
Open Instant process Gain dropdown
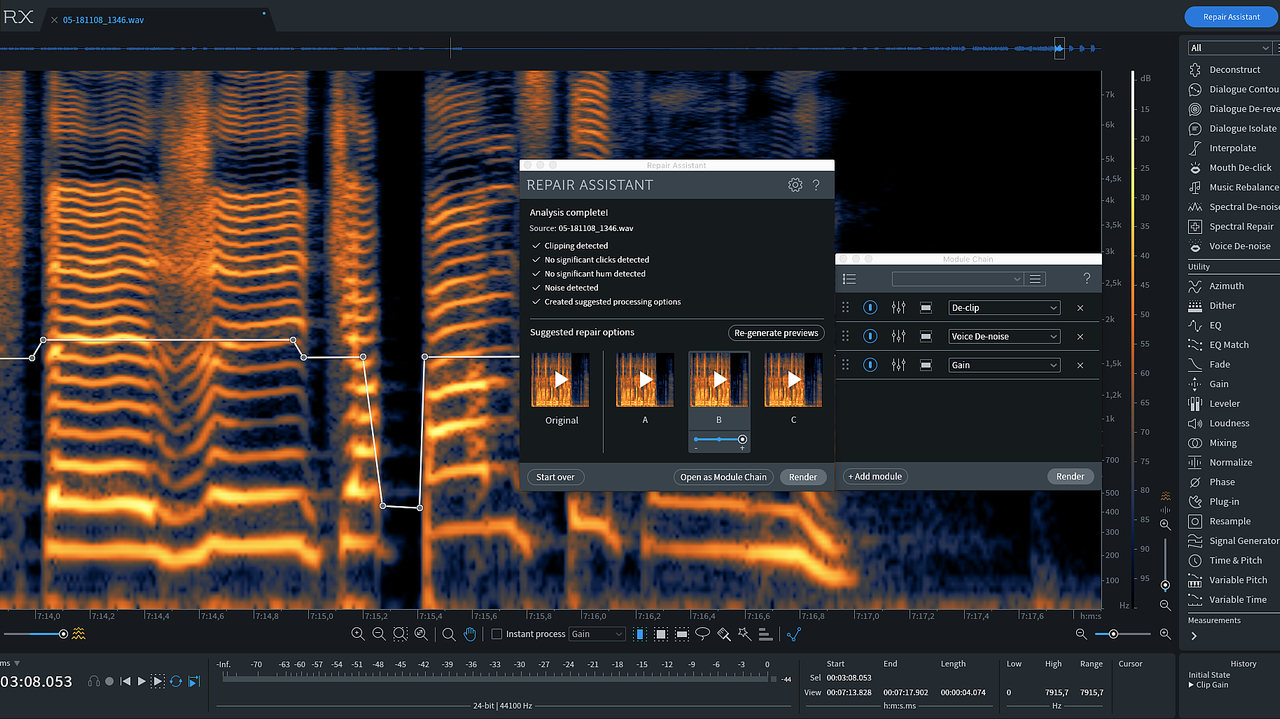point(597,634)
